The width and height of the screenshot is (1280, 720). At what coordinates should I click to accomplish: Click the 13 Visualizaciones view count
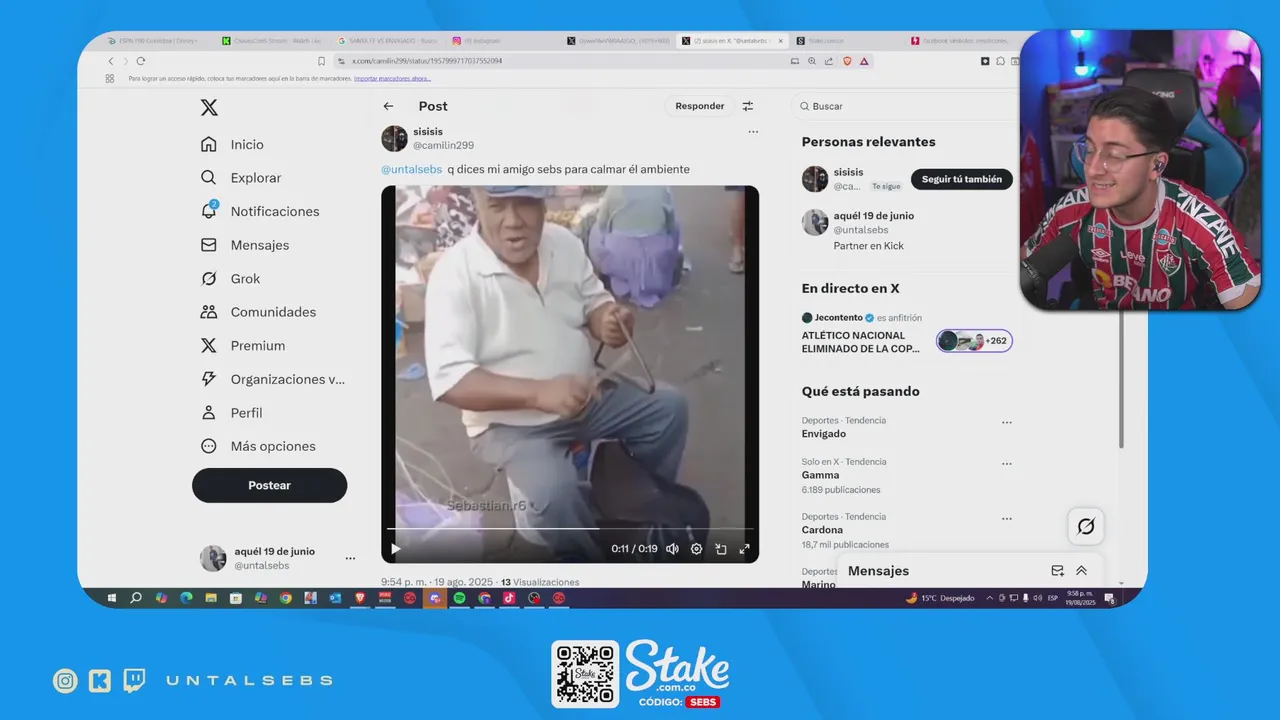[540, 582]
